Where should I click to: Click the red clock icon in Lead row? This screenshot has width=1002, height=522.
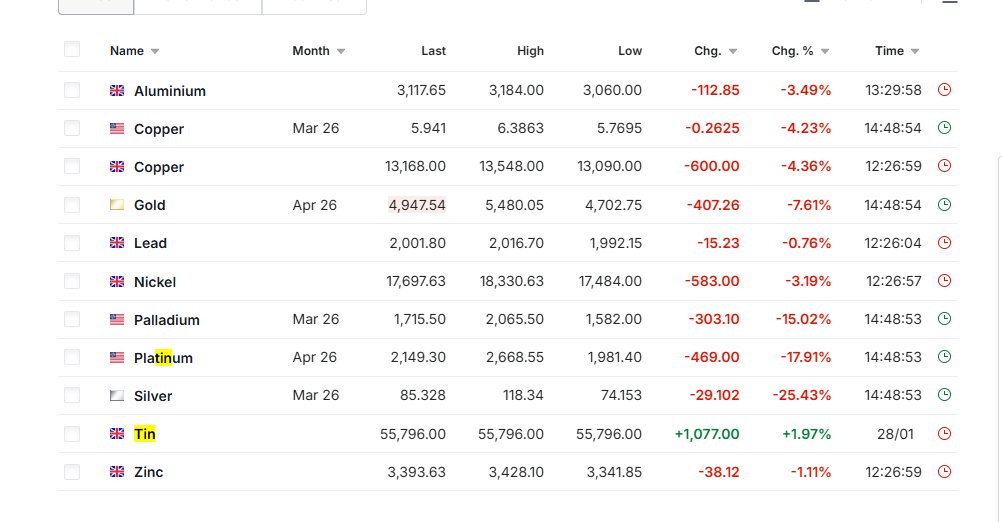(944, 243)
